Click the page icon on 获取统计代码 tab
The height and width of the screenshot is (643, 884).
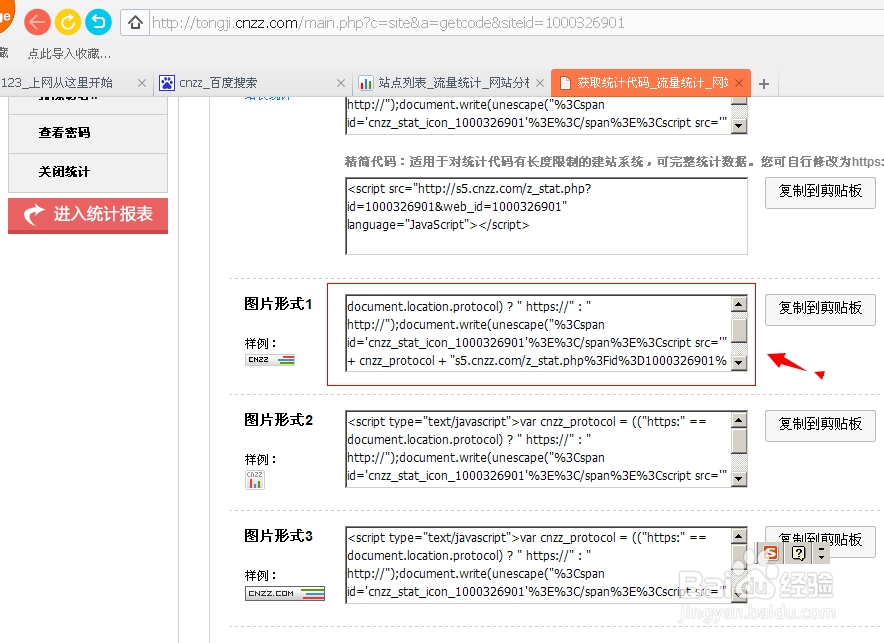point(565,83)
